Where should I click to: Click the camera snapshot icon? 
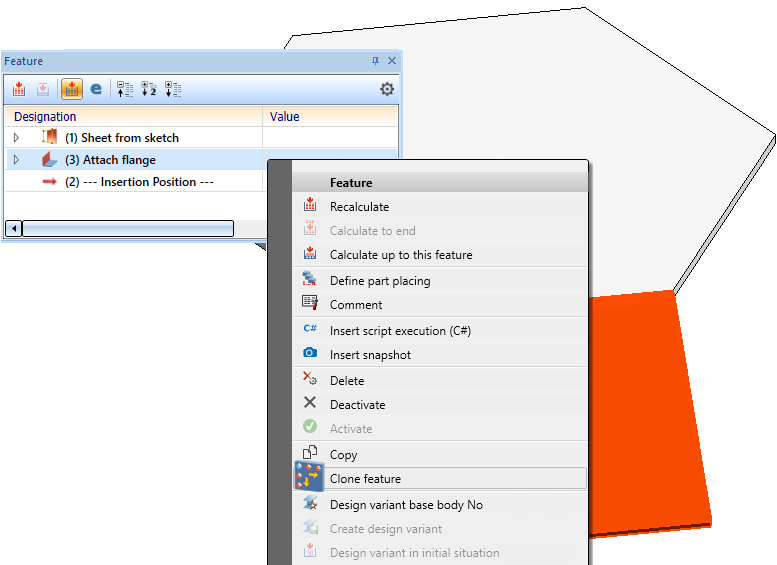[x=310, y=352]
